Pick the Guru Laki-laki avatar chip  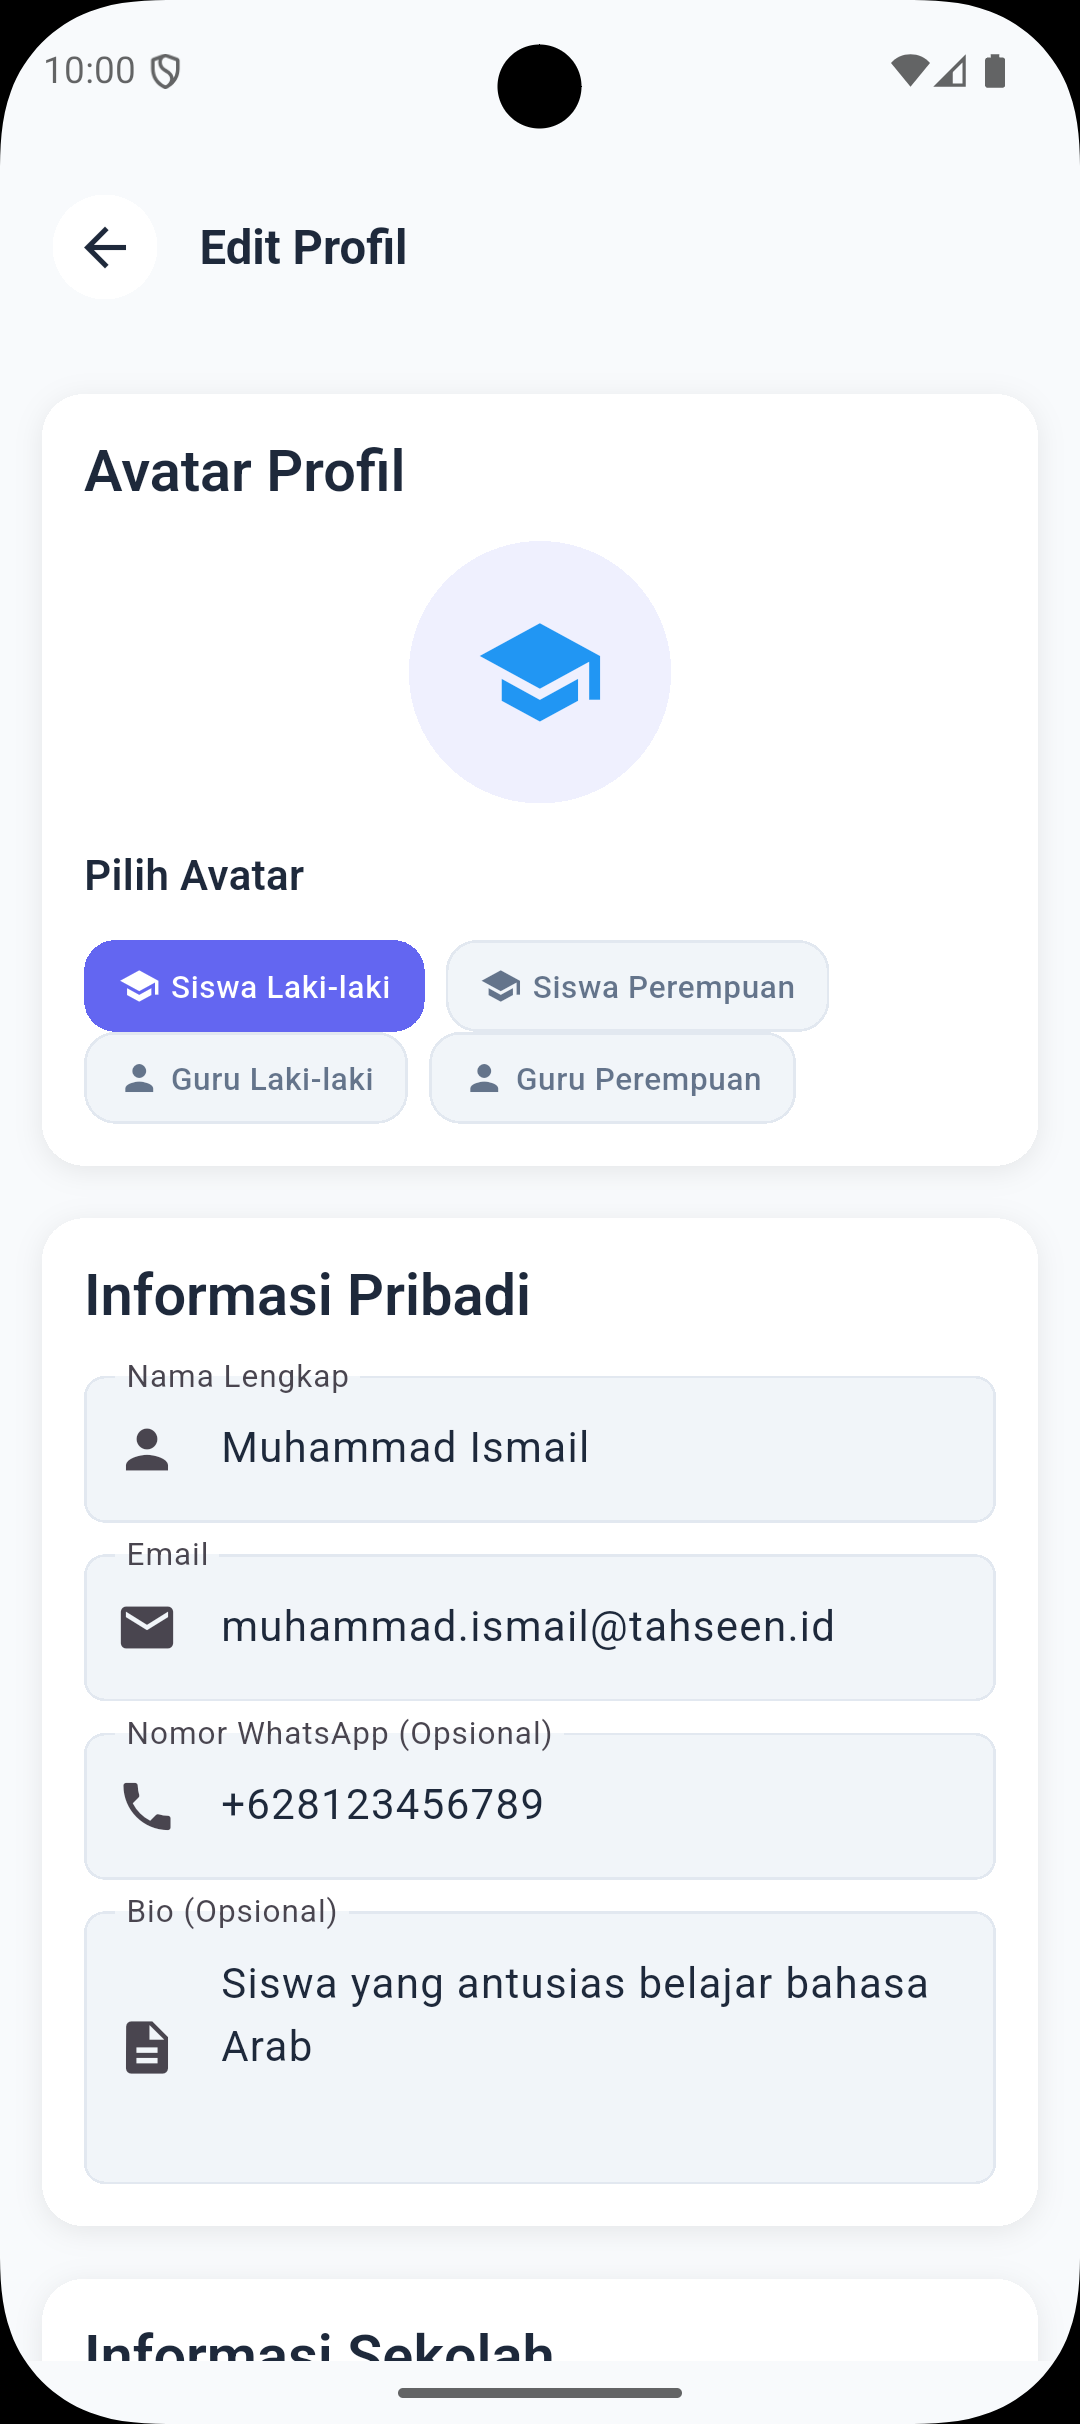(246, 1078)
